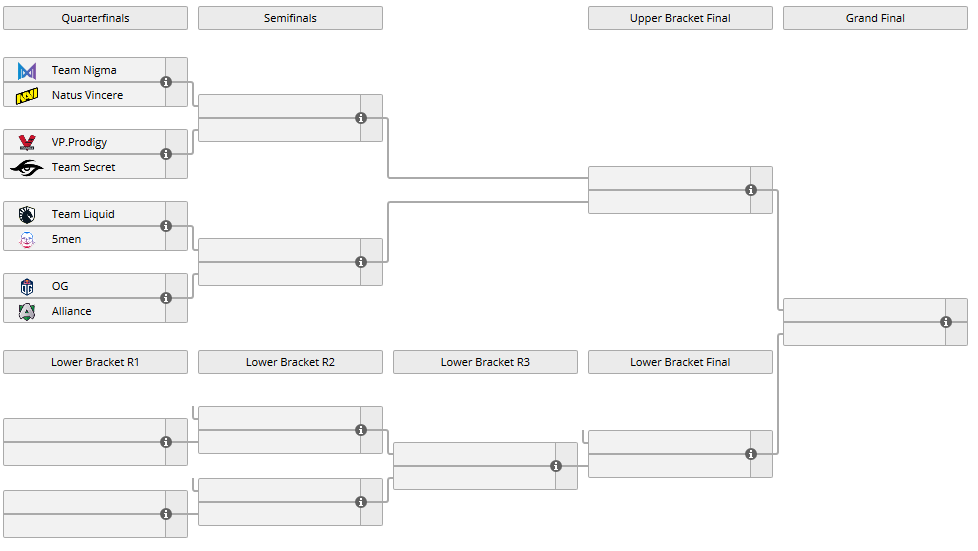Open info for VP.Prodigy vs Team Secret match
Image resolution: width=978 pixels, height=551 pixels.
166,154
